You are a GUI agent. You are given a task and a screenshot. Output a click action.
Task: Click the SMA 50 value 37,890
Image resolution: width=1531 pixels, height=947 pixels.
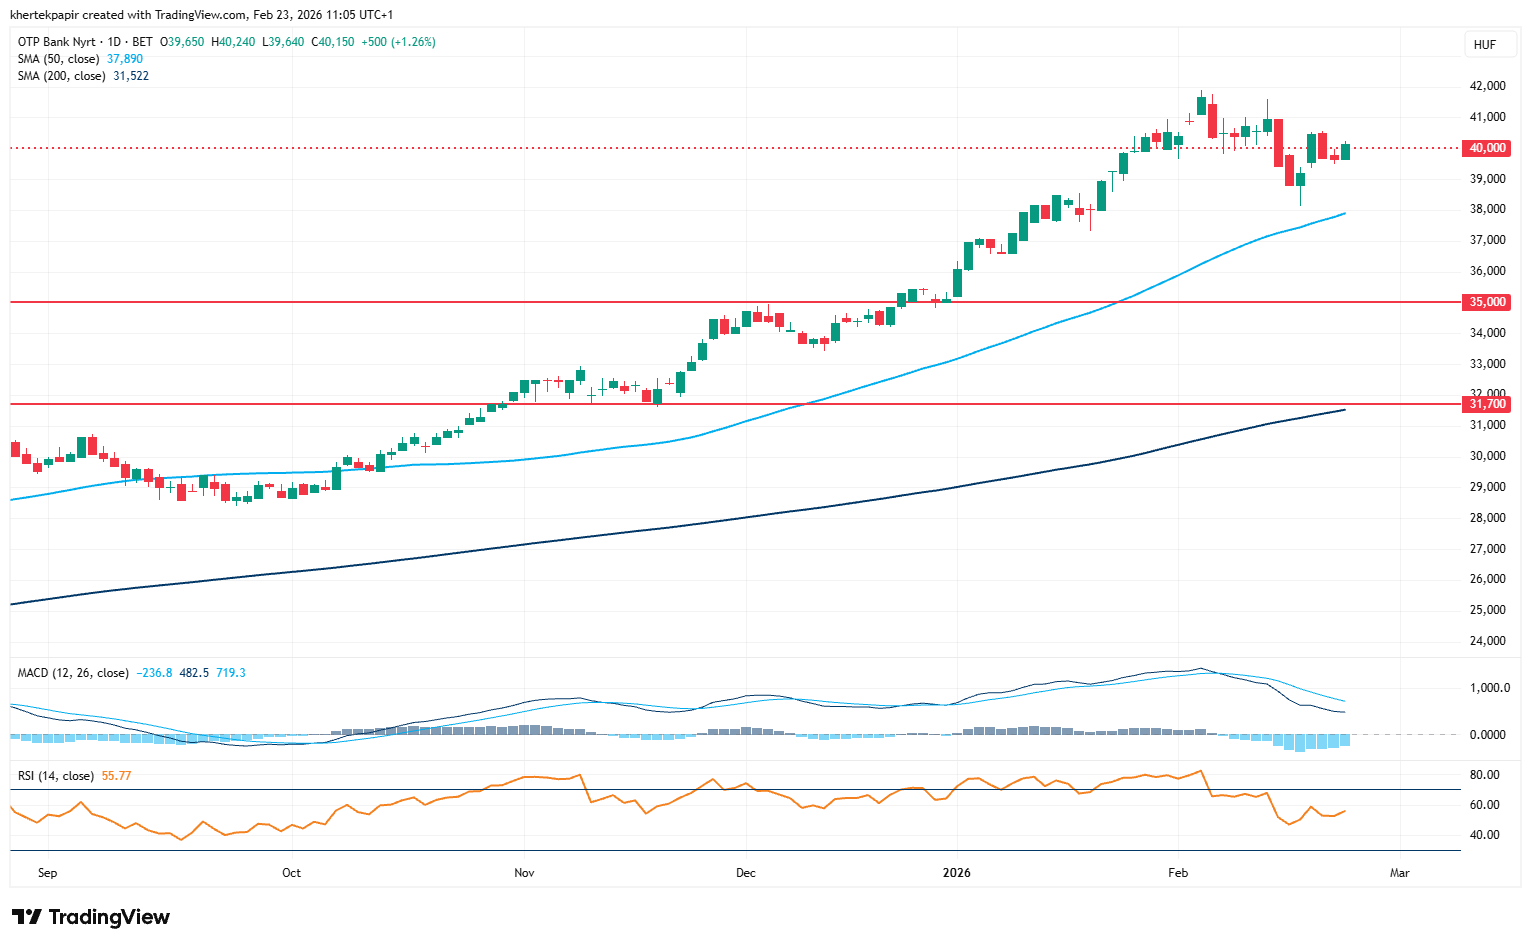coord(125,59)
